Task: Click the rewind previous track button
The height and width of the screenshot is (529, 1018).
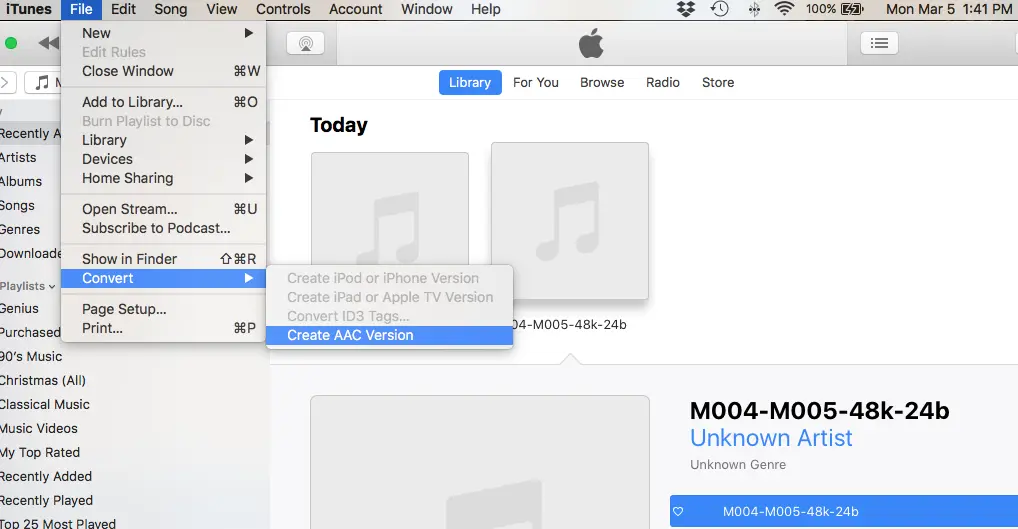Action: [x=48, y=43]
